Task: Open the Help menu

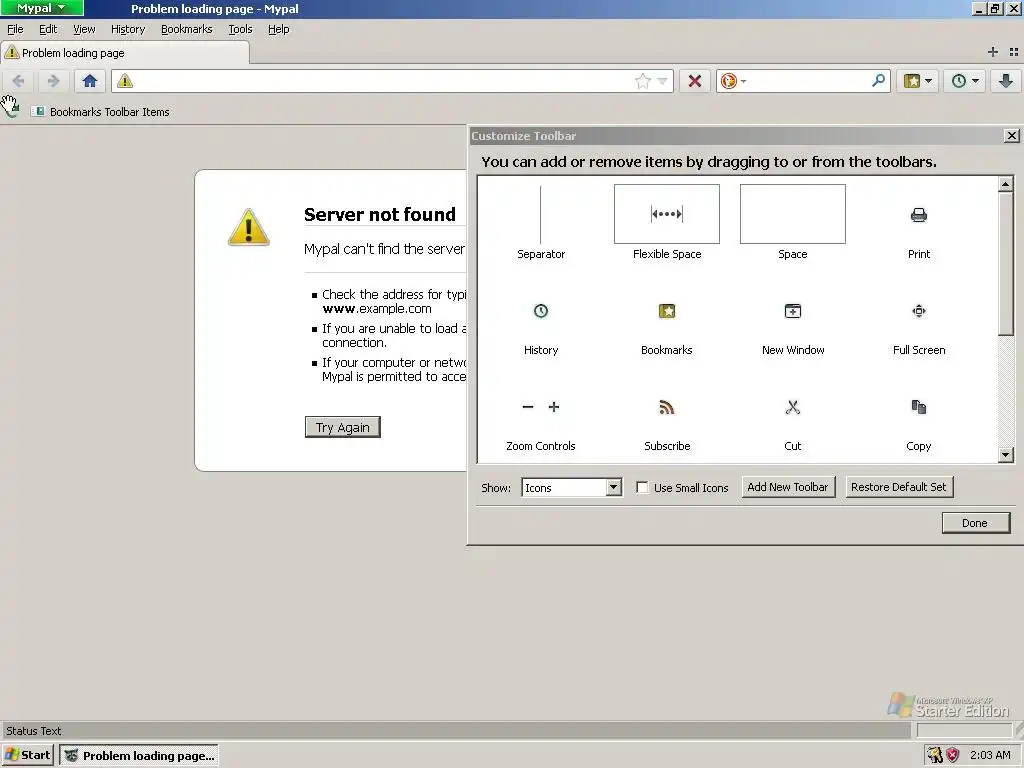Action: pyautogui.click(x=278, y=29)
